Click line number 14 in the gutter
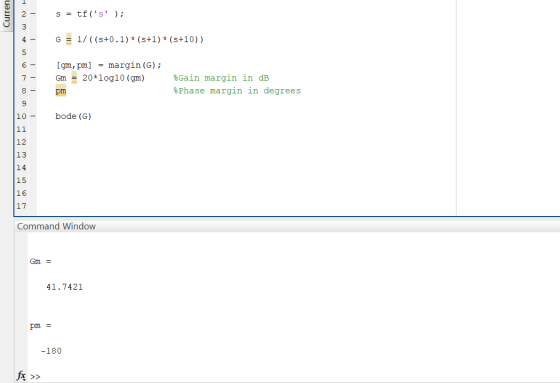 tap(21, 168)
